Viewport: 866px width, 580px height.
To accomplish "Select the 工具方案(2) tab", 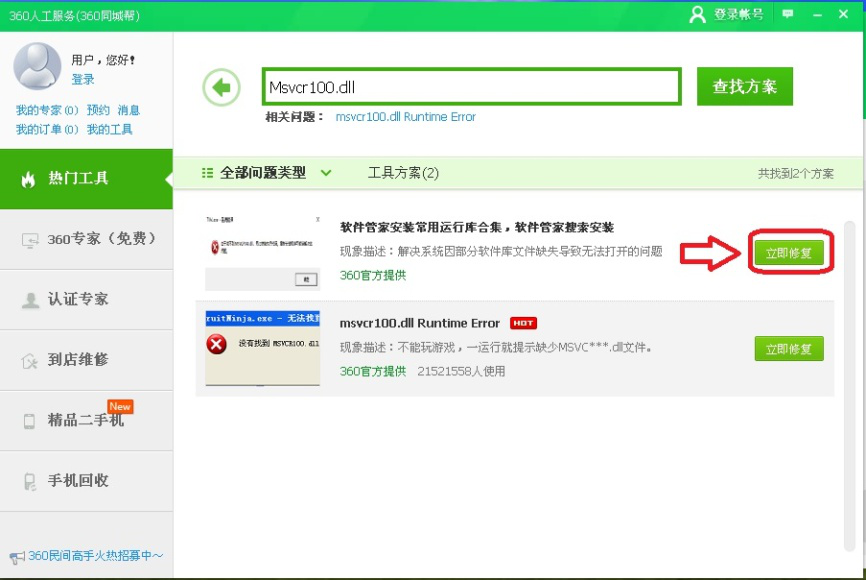I will (403, 173).
